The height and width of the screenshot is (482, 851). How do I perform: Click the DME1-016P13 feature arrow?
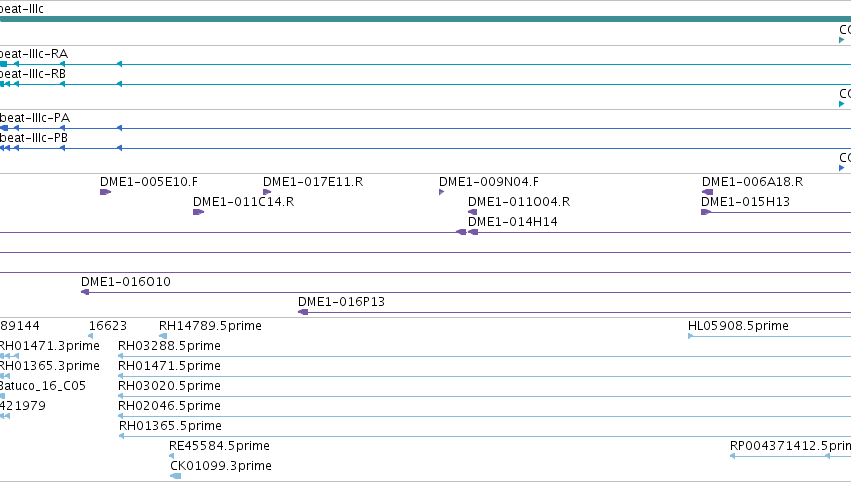[x=303, y=312]
